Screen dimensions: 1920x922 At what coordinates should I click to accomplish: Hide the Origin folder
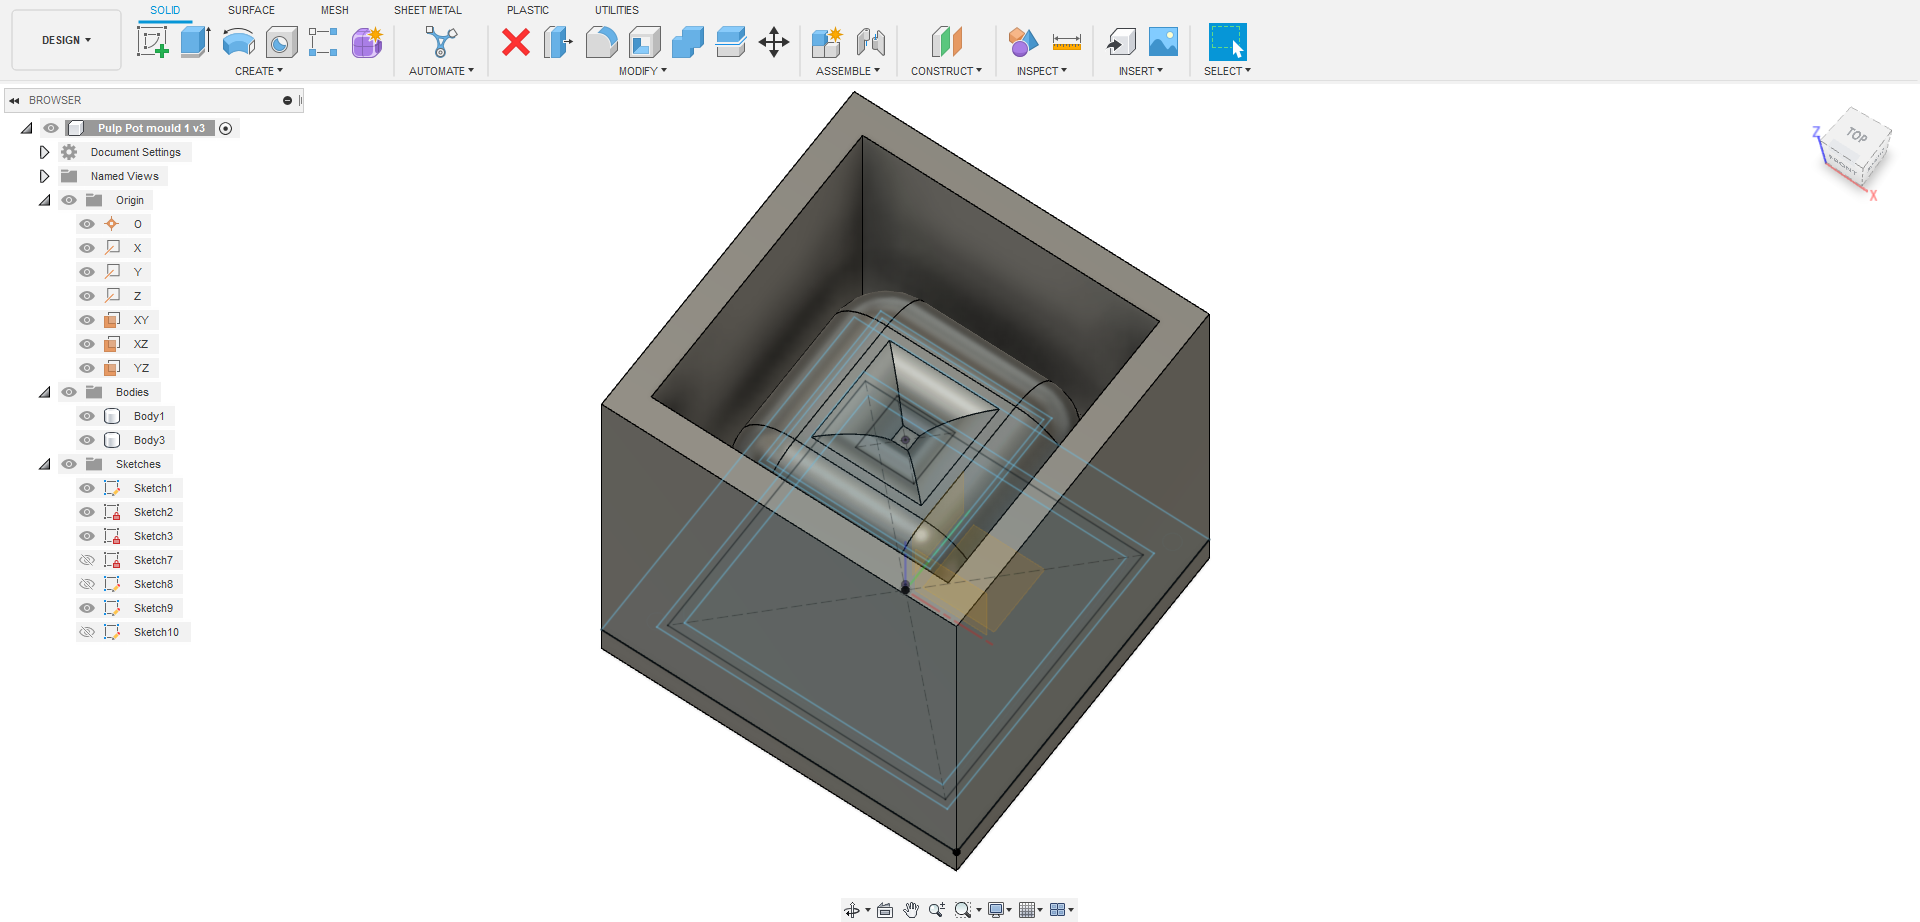69,200
